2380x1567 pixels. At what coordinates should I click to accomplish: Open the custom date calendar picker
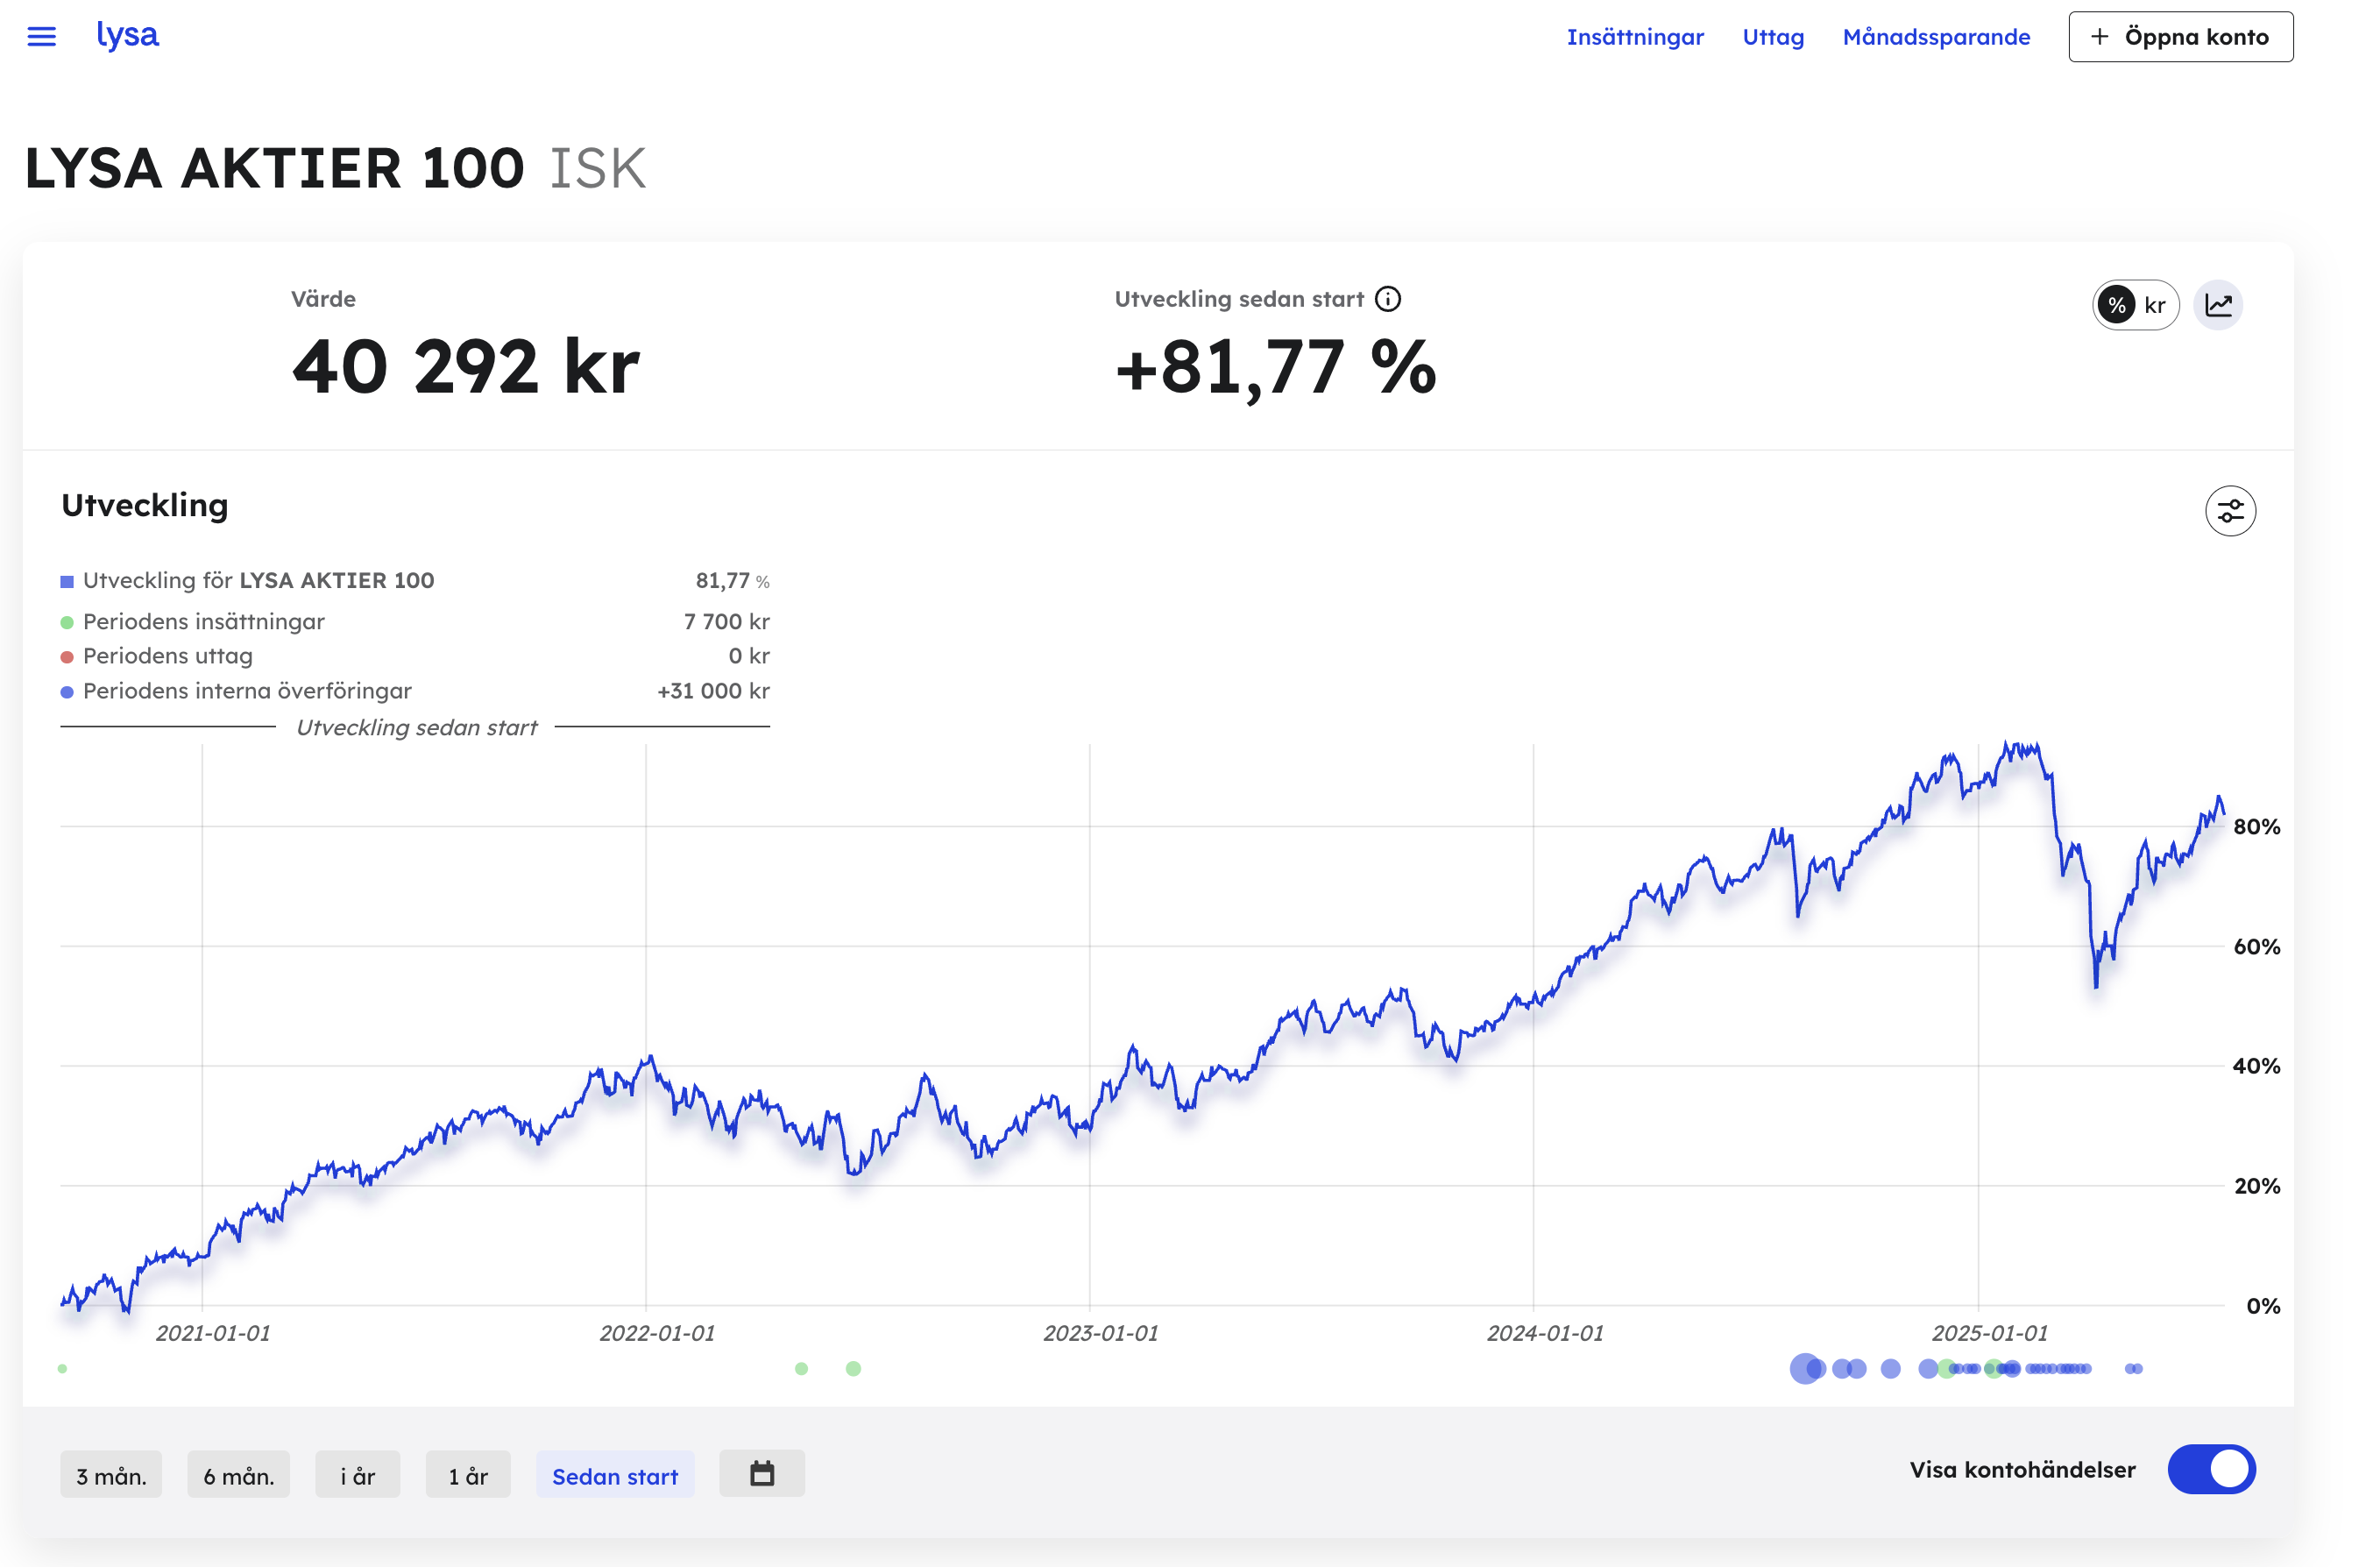pos(762,1474)
